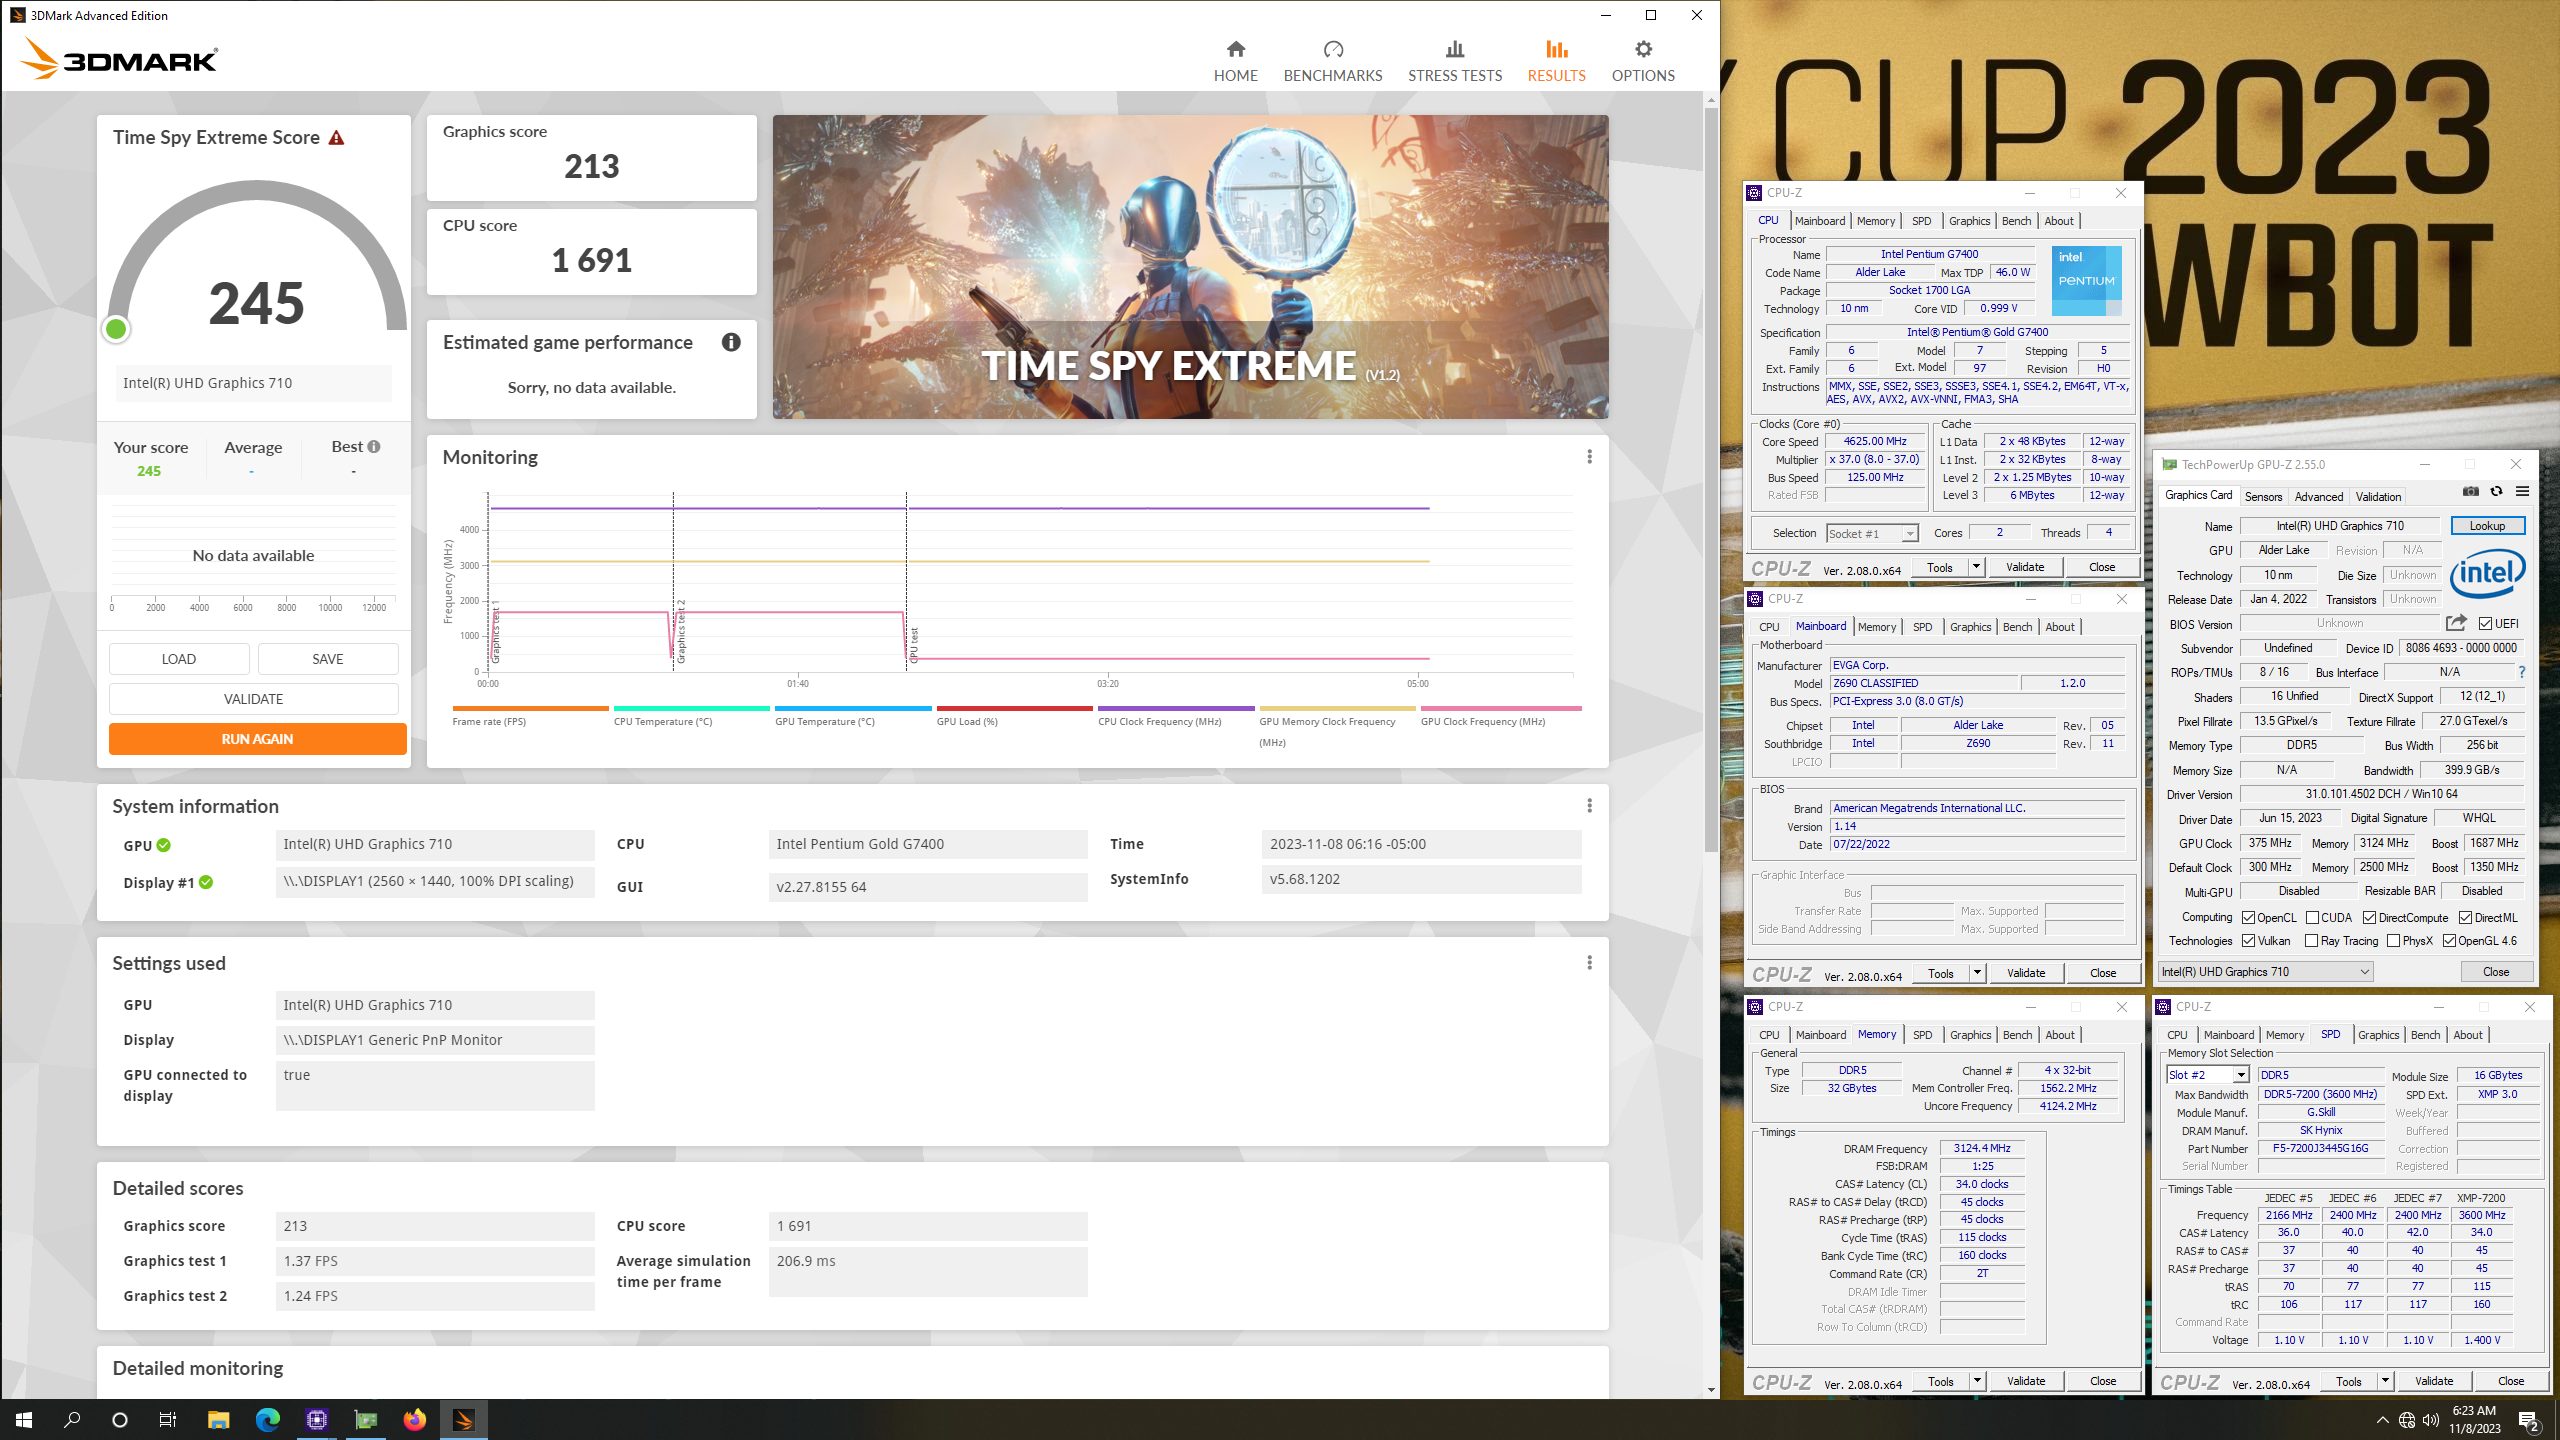Expand Tools arrow in CPU-Z CPU window

(x=1975, y=567)
